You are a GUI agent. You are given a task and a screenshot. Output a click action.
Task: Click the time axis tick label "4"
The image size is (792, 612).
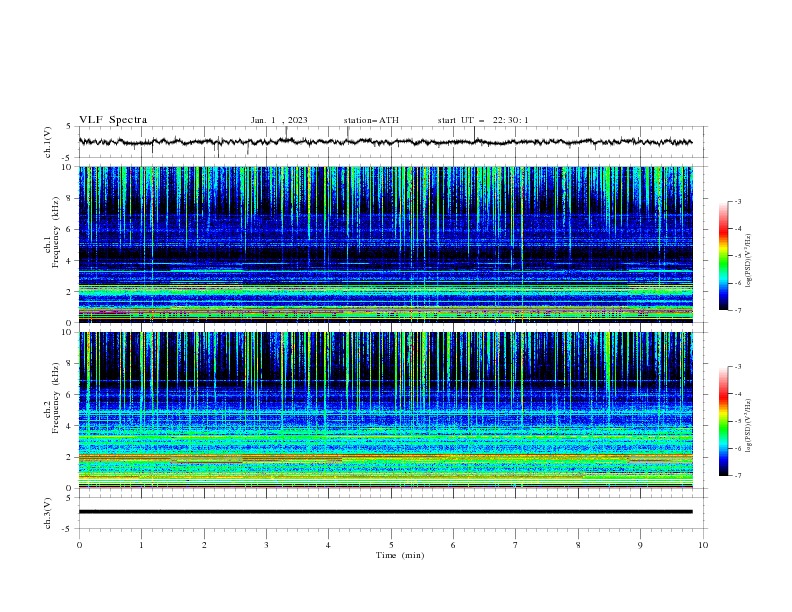pos(328,545)
